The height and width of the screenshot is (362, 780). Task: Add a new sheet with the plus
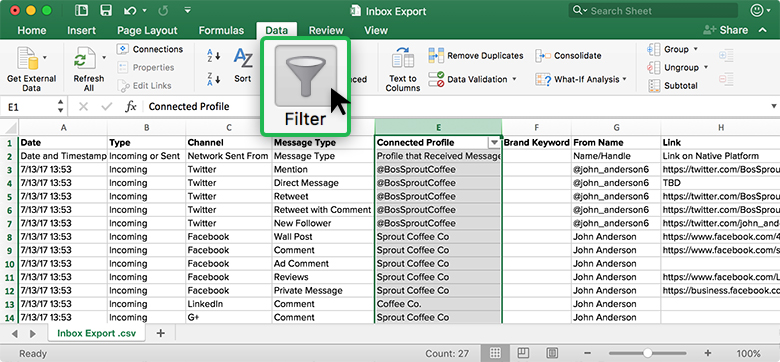pos(160,333)
